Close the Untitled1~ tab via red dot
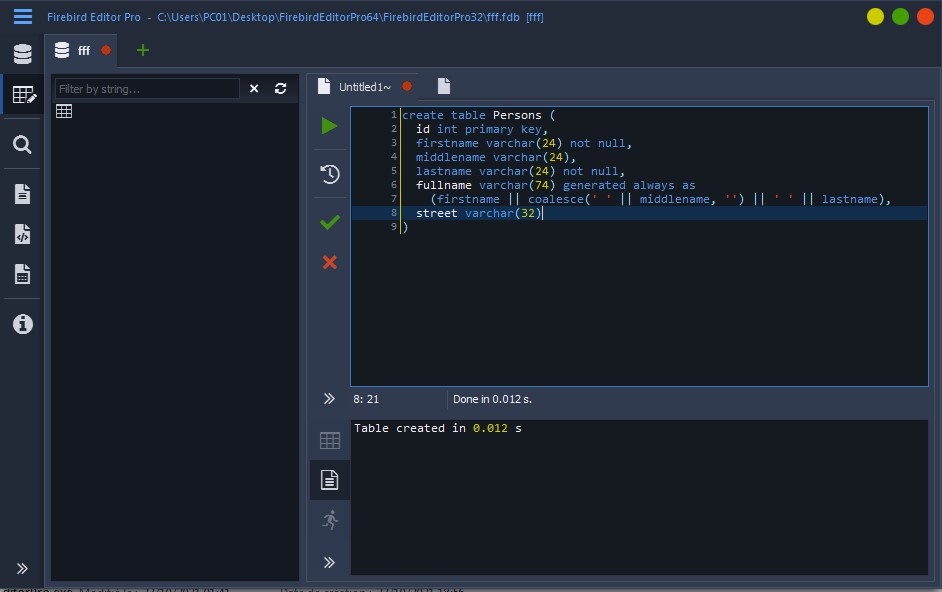The width and height of the screenshot is (942, 592). point(407,87)
